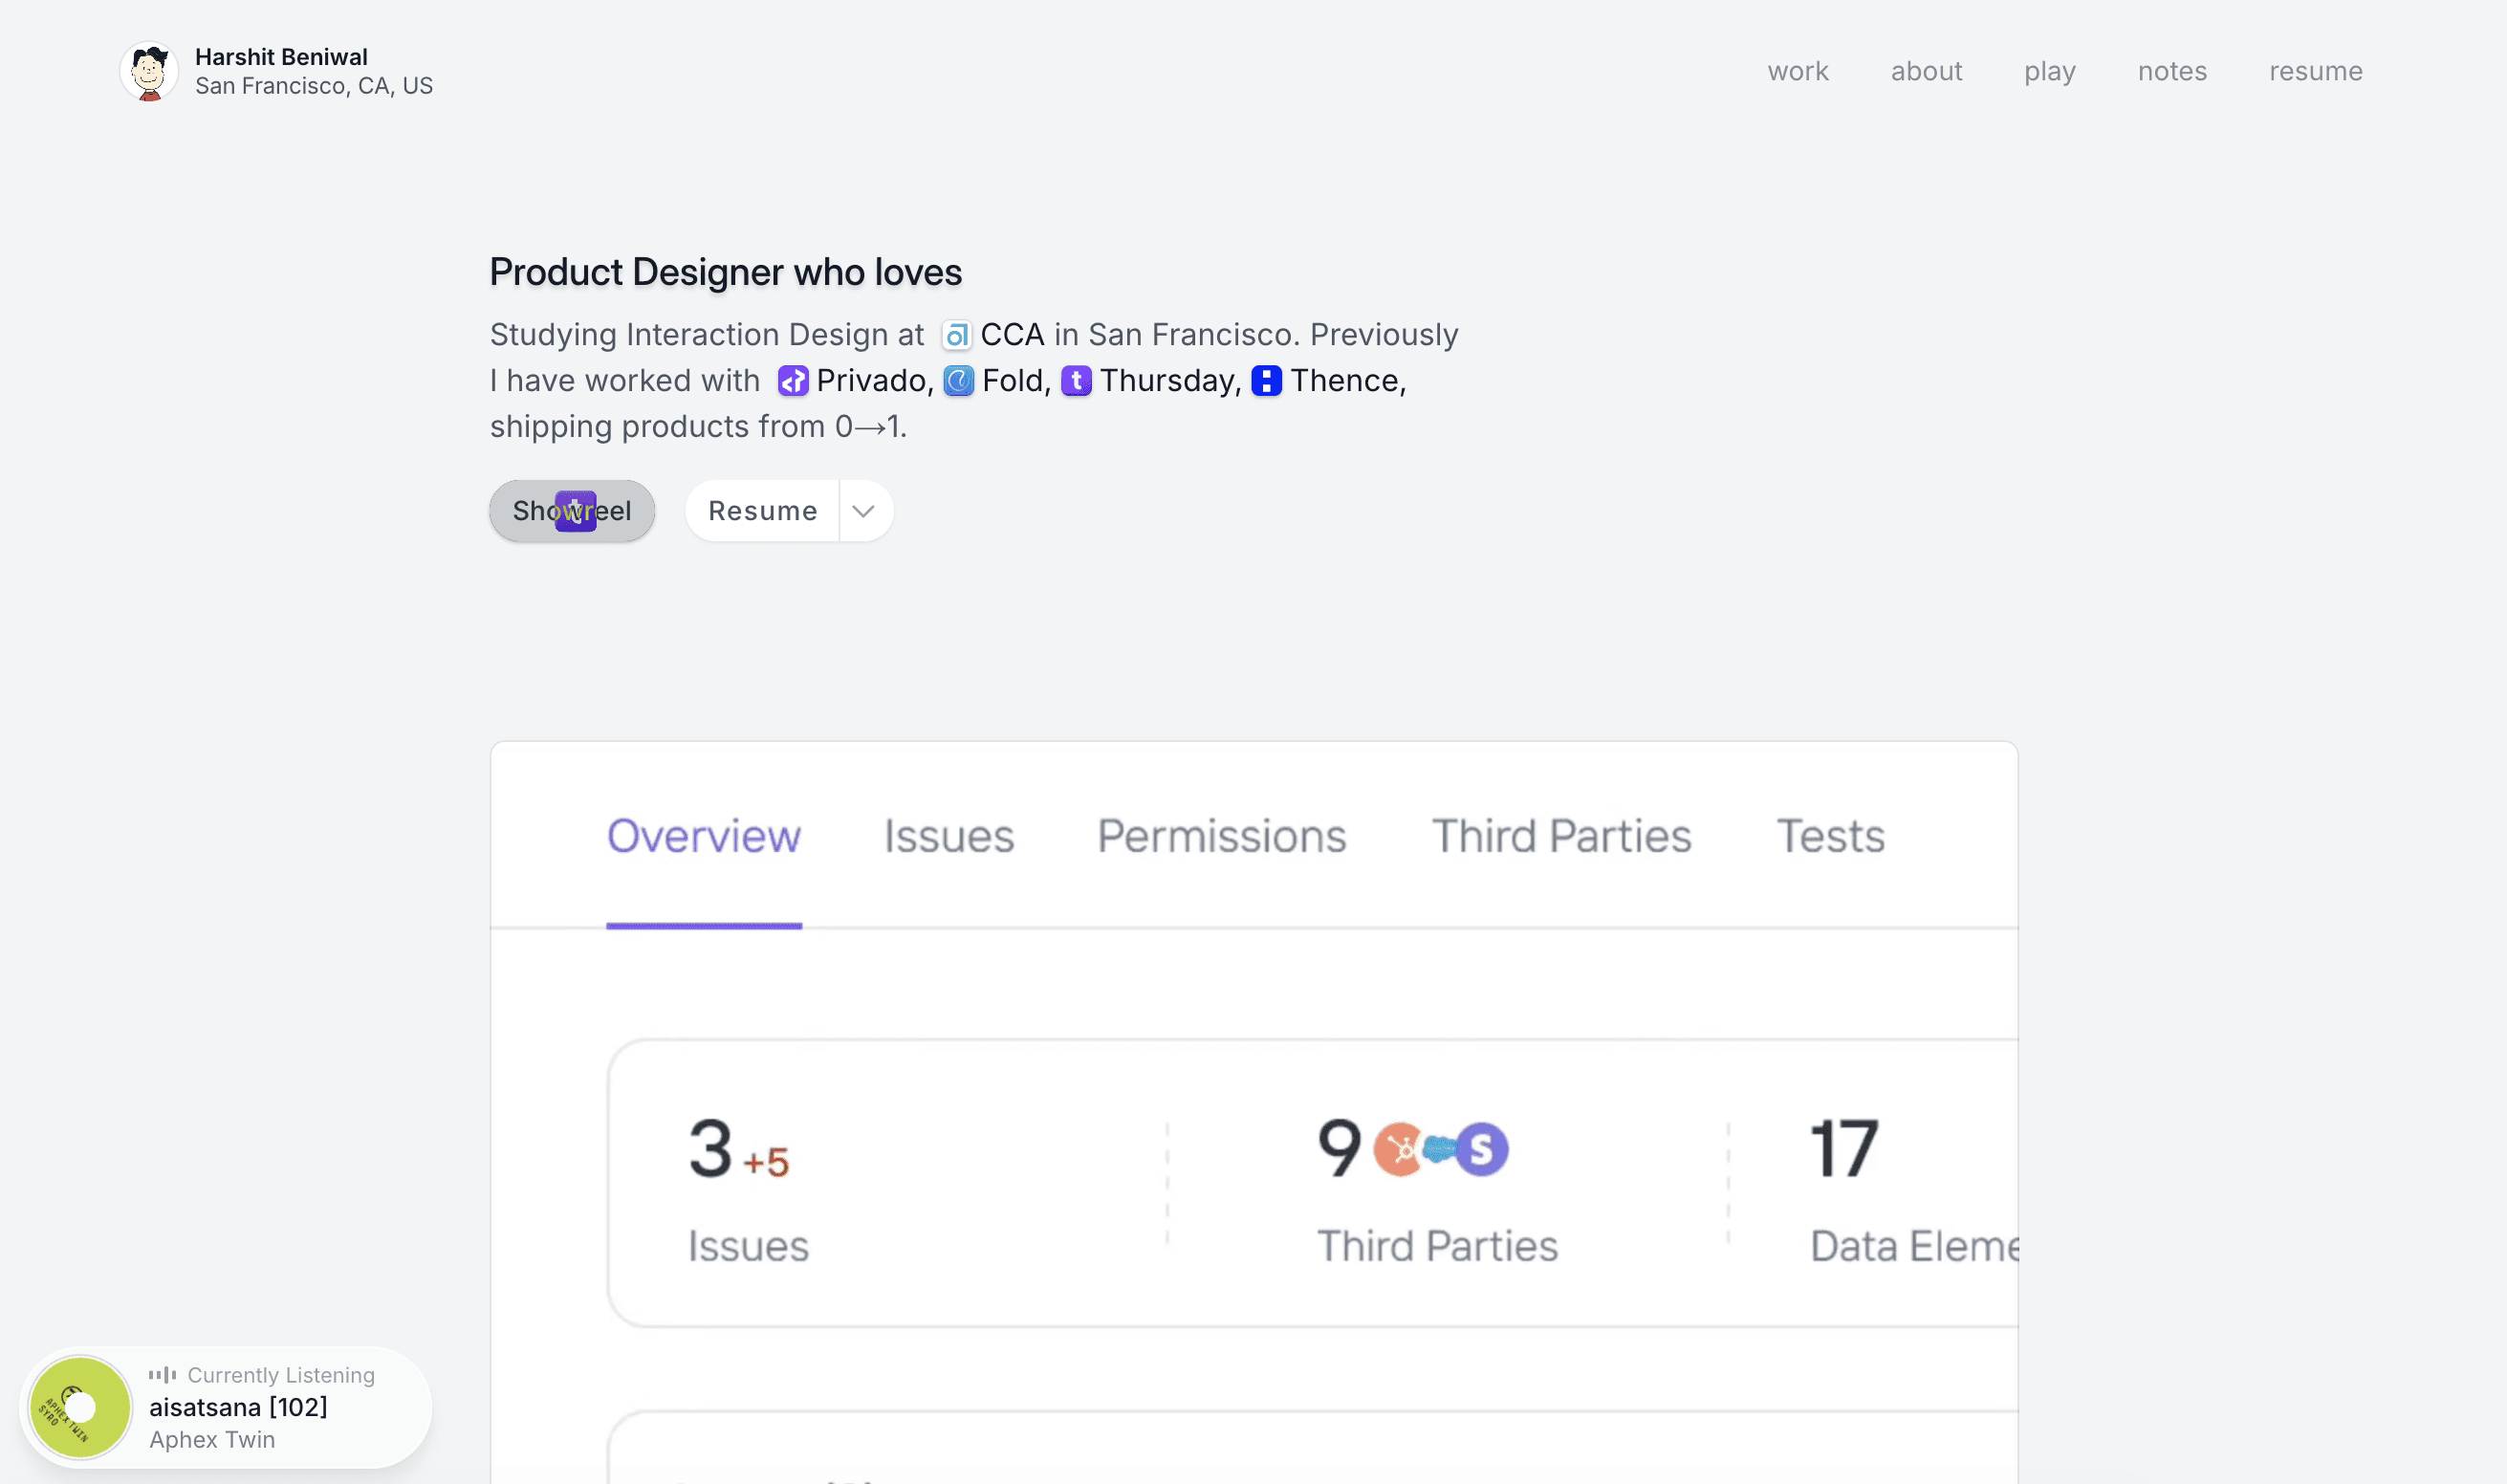Click the Harshit Beniwal name text
Image resolution: width=2507 pixels, height=1484 pixels.
(x=281, y=57)
